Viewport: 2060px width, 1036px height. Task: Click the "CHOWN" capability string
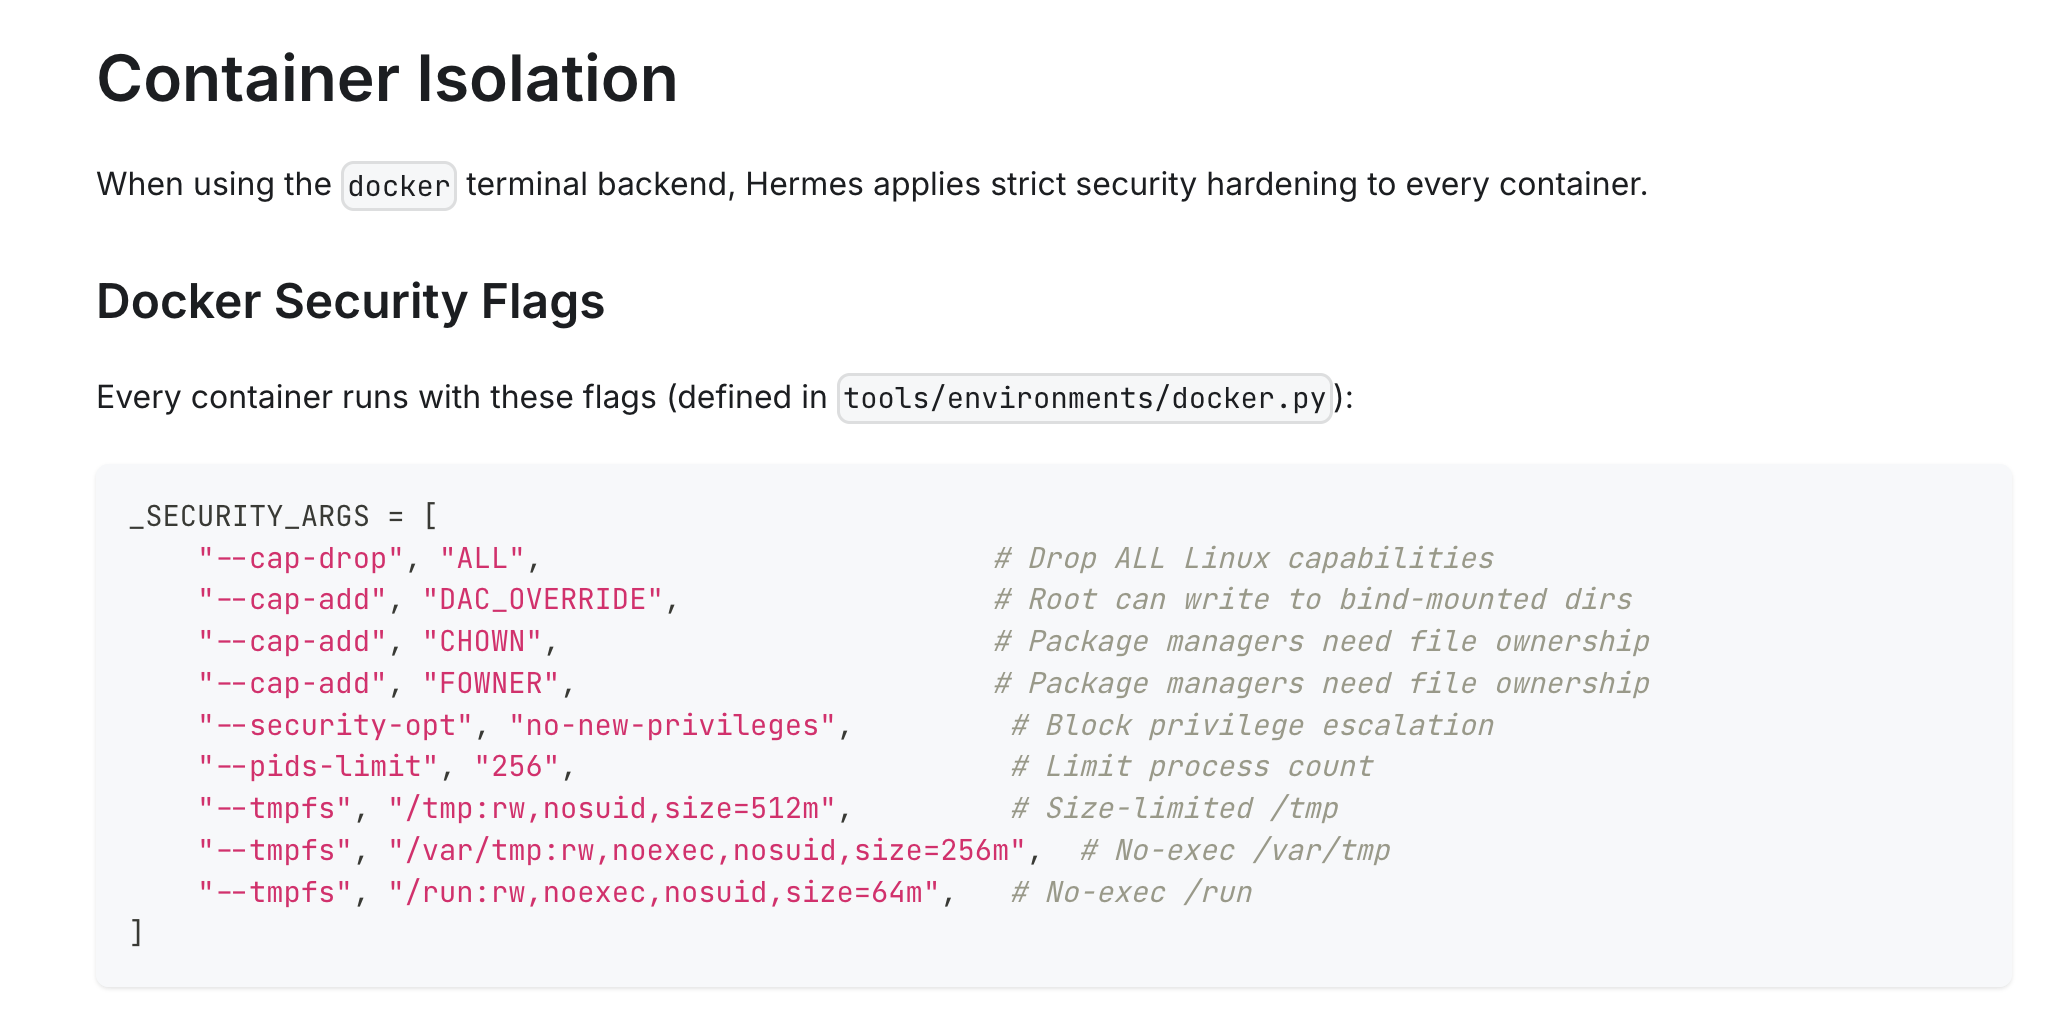tap(482, 641)
